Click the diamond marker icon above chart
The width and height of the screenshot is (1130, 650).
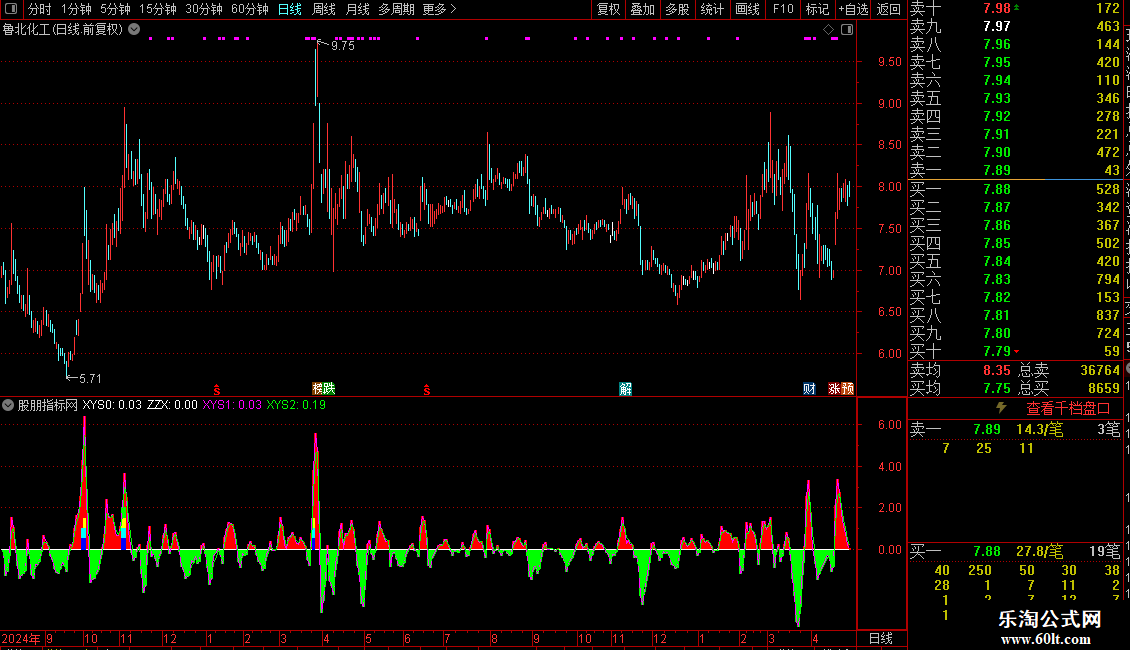tap(829, 30)
